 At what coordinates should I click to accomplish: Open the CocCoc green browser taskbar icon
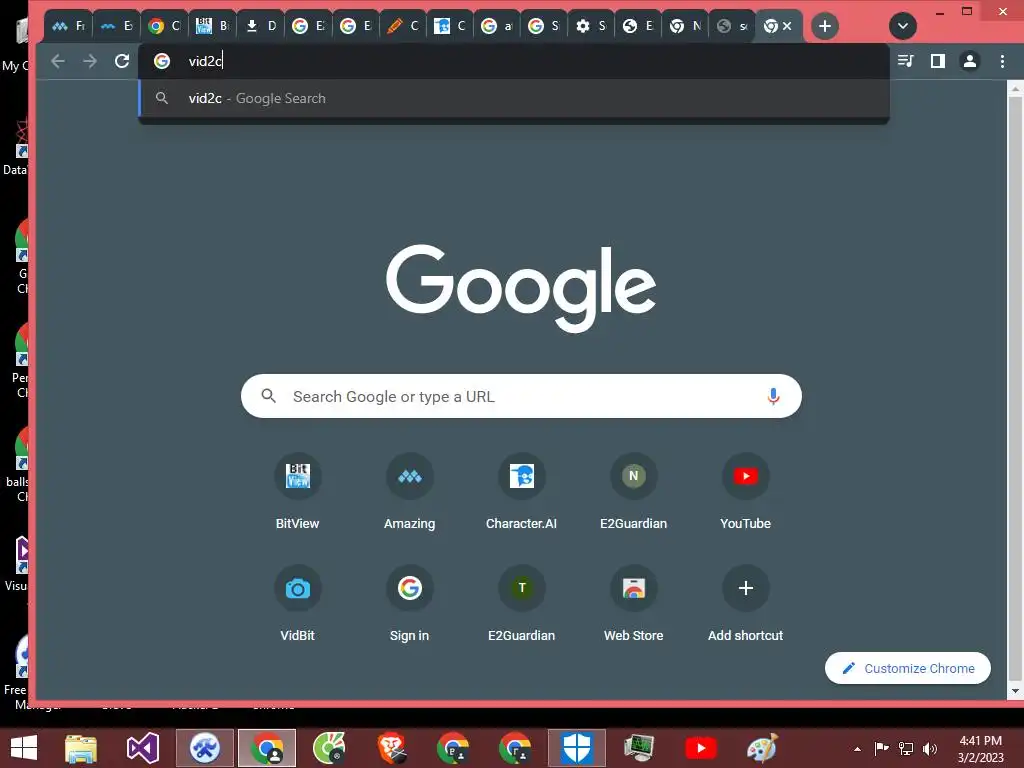point(329,748)
